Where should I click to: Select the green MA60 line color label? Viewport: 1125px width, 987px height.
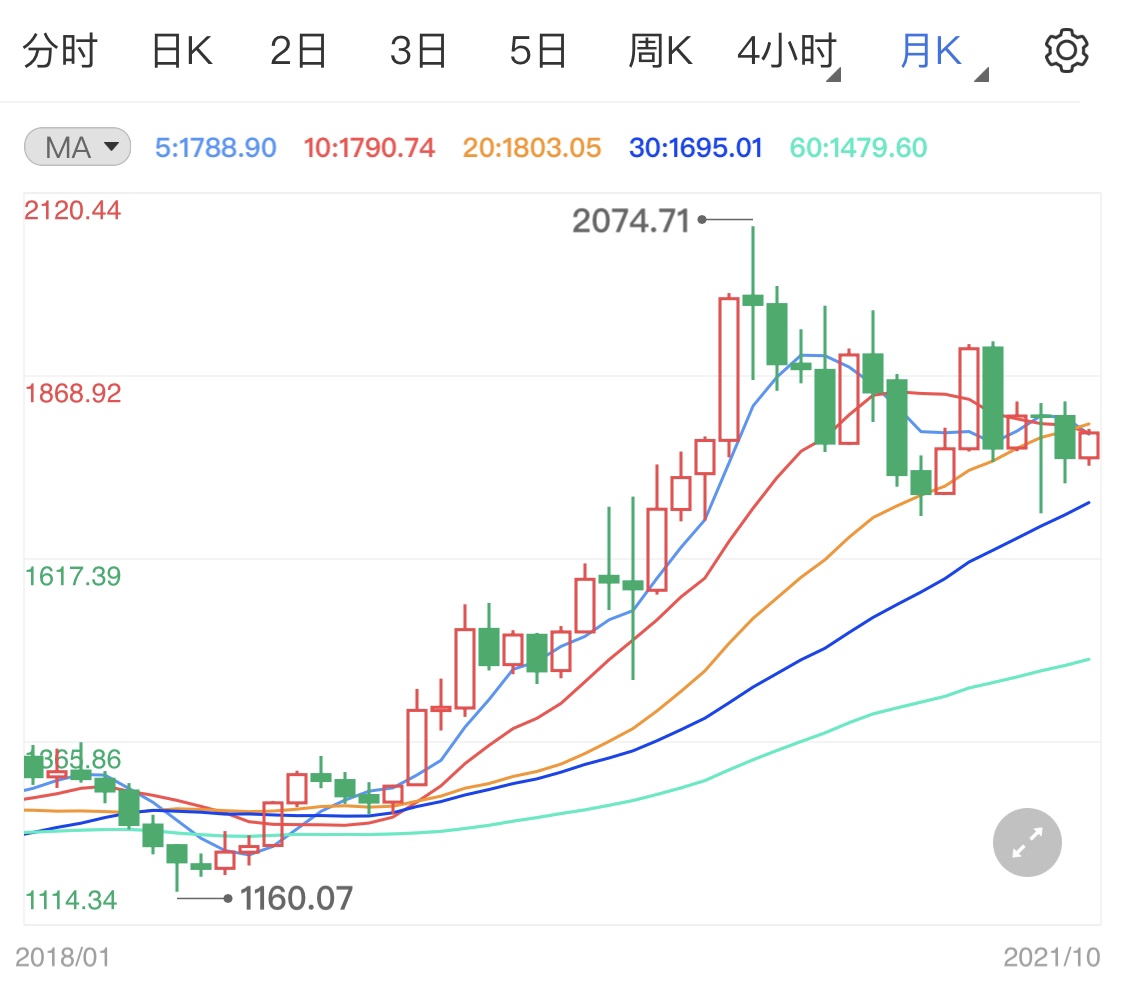(x=857, y=146)
